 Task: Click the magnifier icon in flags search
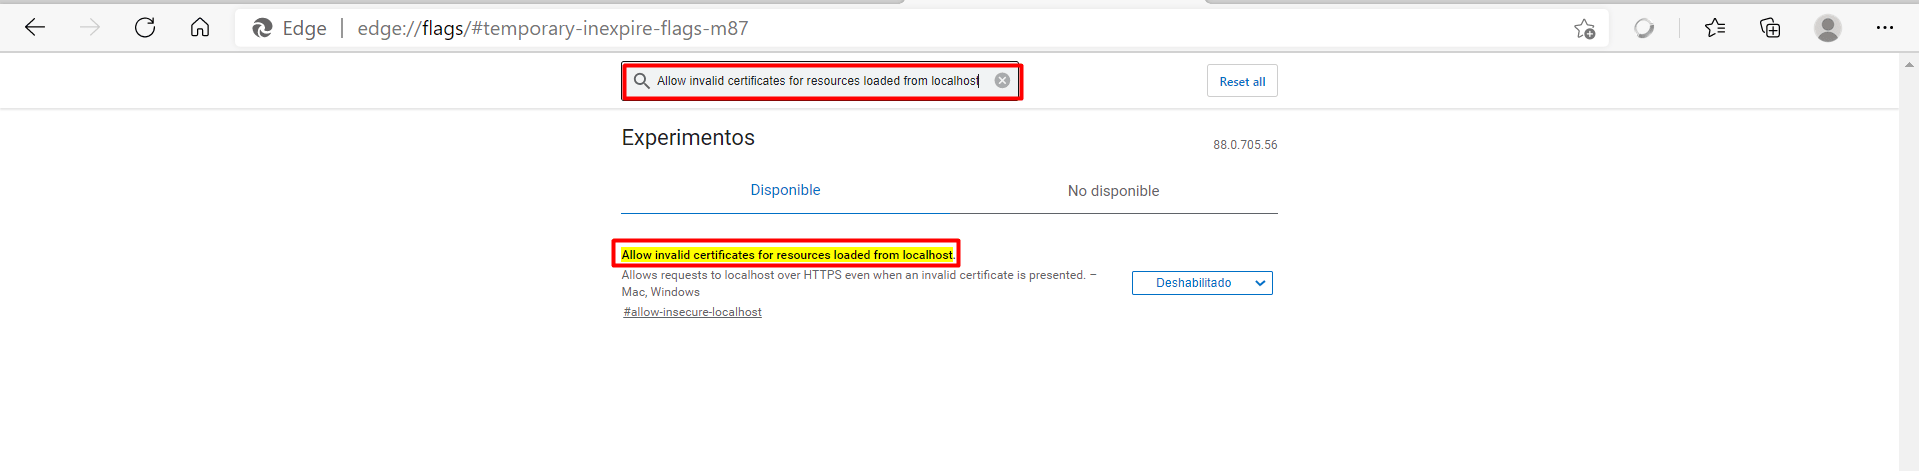642,81
